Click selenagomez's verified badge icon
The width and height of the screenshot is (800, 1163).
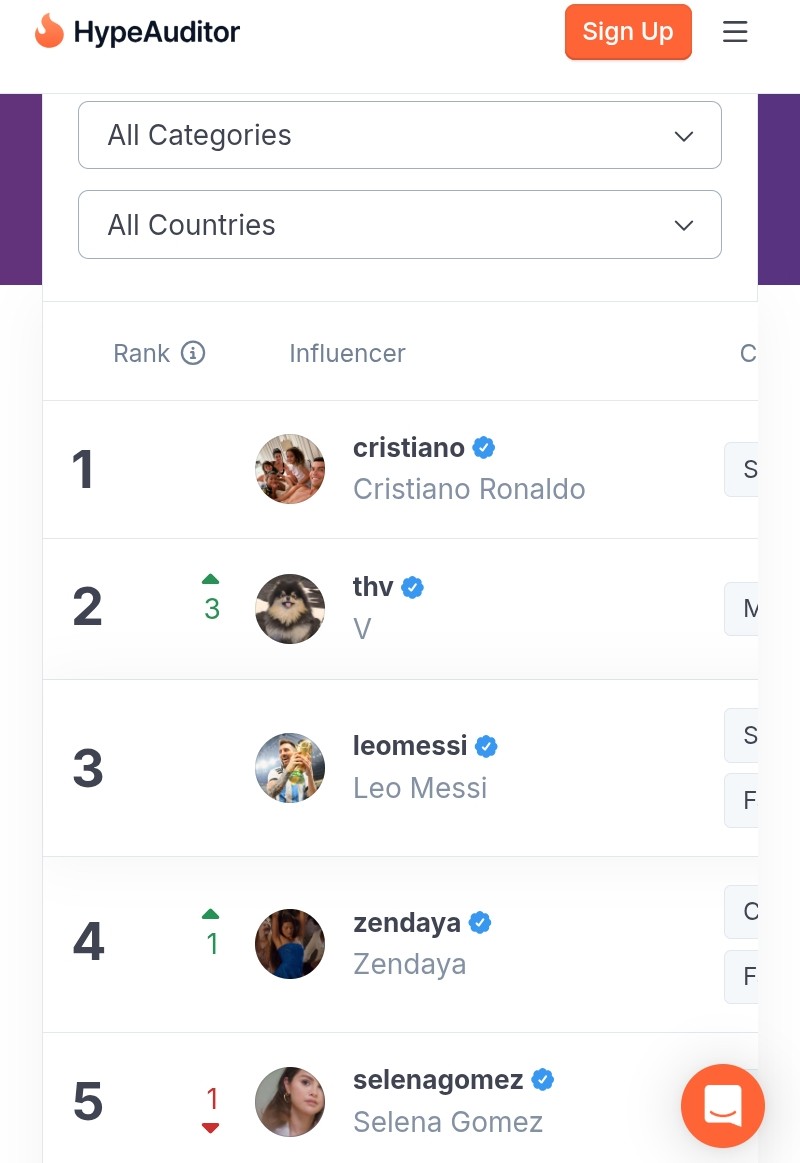[x=543, y=1080]
